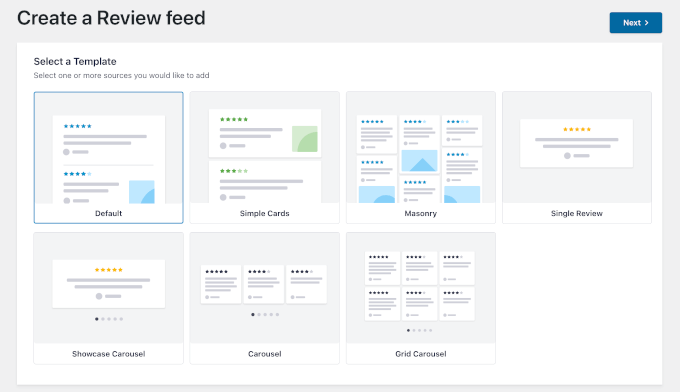The height and width of the screenshot is (392, 680).
Task: Pick the Grid Carousel template
Action: 421,298
